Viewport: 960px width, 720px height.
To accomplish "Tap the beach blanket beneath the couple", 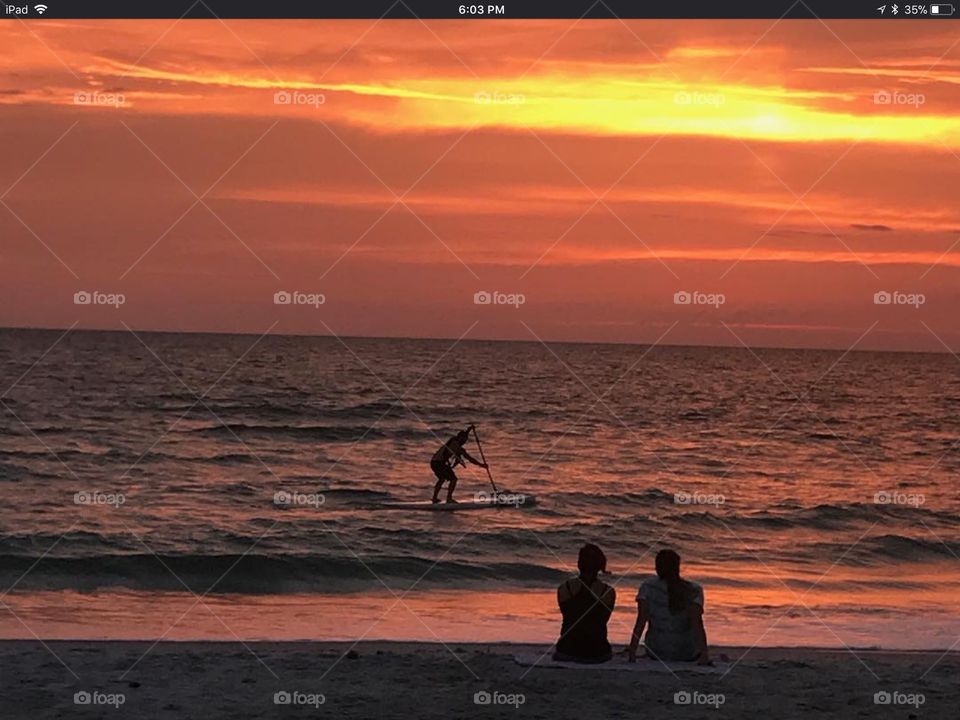I will [x=630, y=660].
